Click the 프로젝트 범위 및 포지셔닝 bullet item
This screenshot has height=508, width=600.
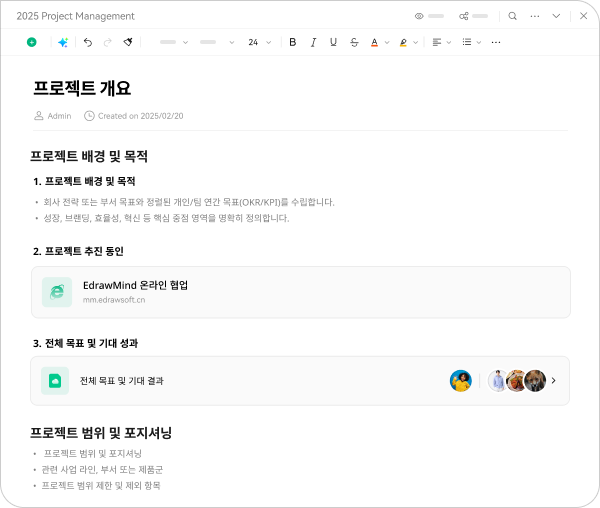93,454
